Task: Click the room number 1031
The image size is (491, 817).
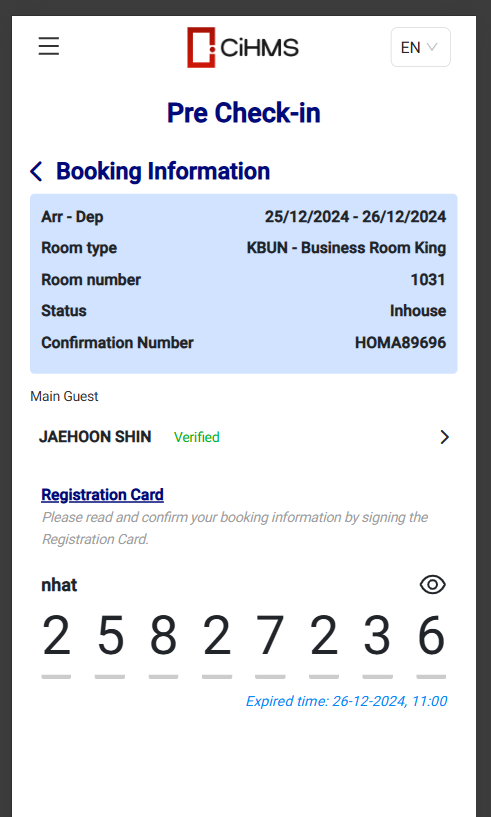Action: (x=428, y=280)
